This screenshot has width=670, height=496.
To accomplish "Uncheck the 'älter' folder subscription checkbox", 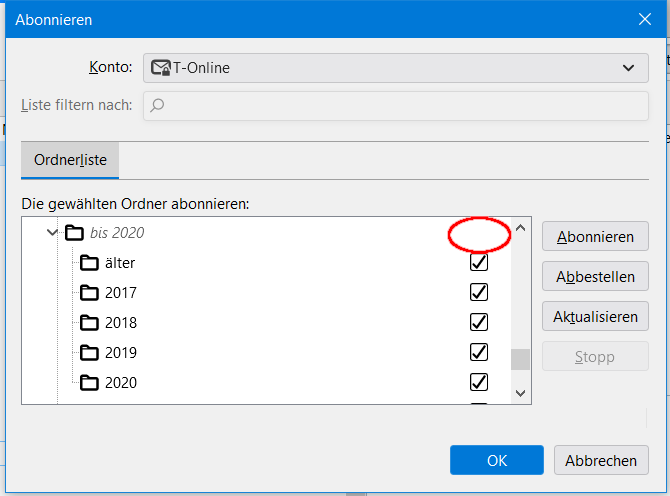I will pos(479,262).
